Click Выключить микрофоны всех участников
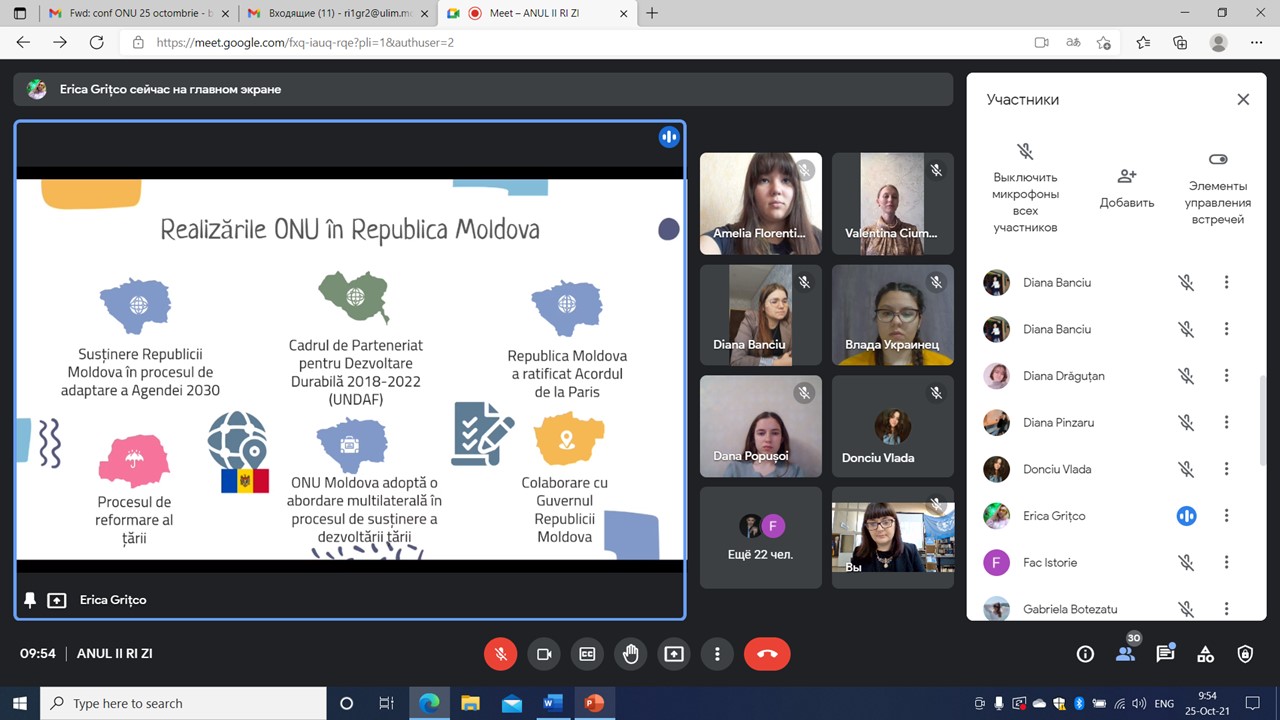The width and height of the screenshot is (1280, 720). coord(1025,188)
